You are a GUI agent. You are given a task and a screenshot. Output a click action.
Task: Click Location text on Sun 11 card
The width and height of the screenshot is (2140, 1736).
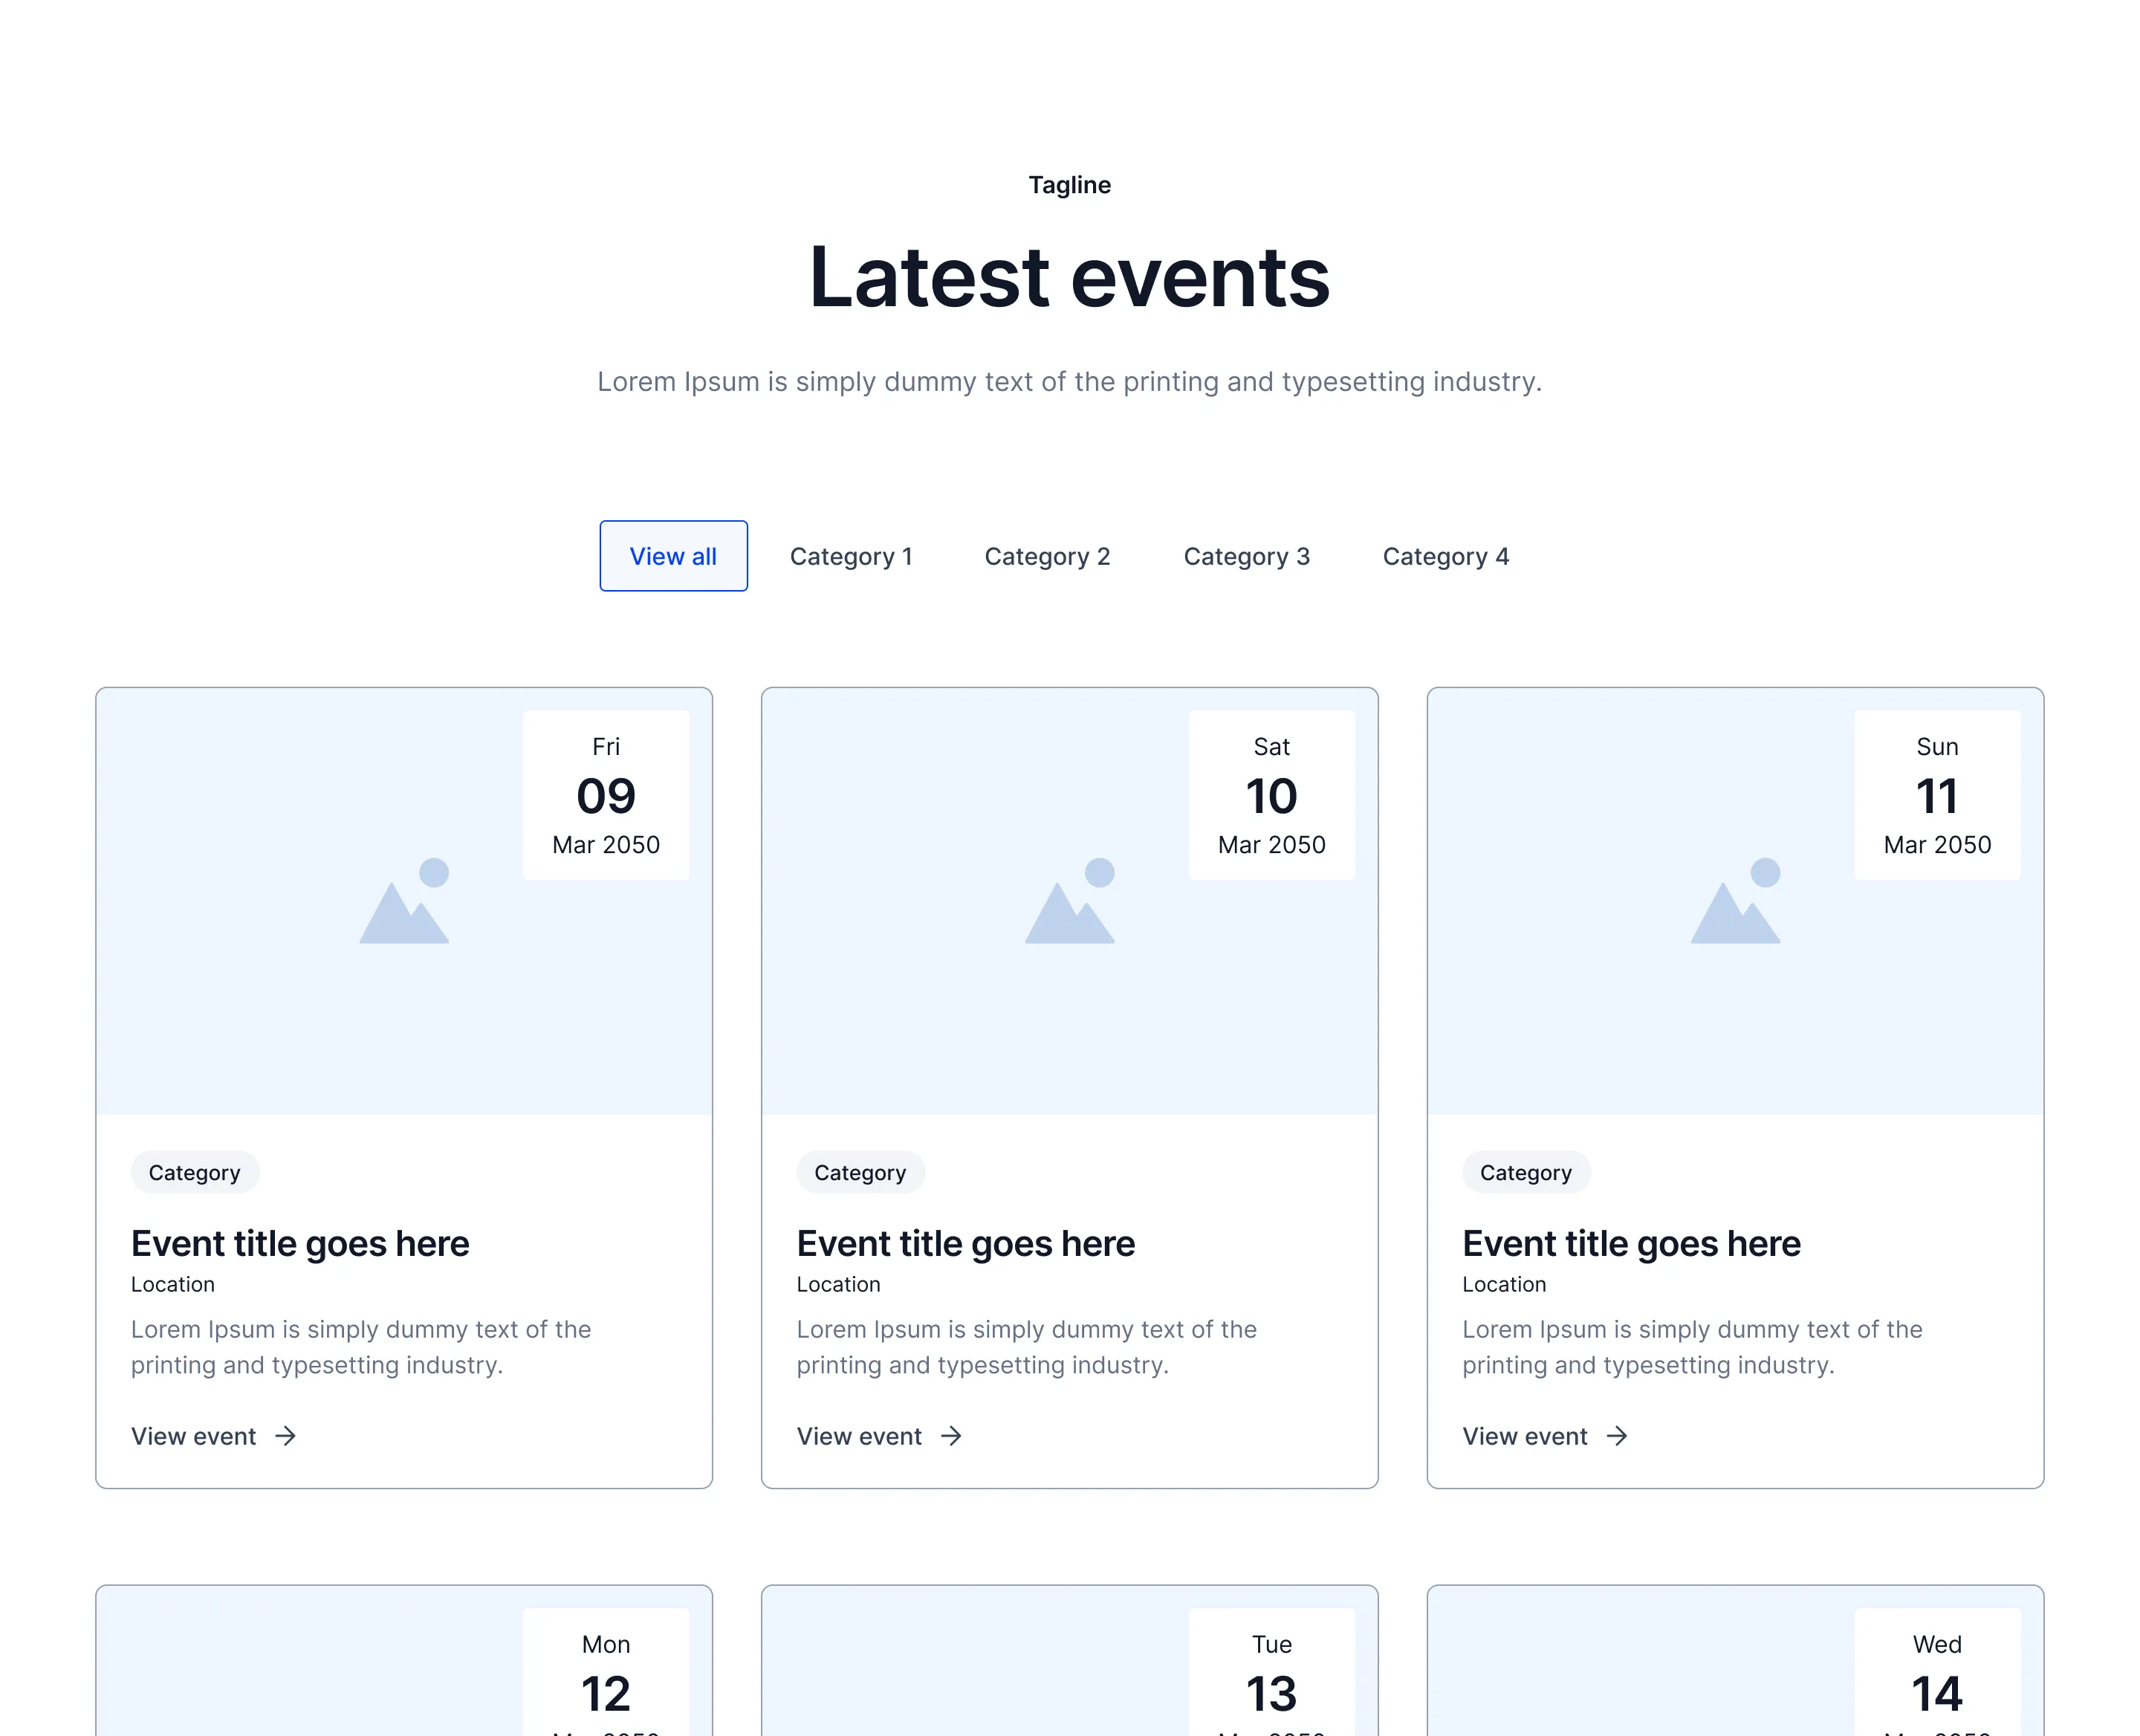(1505, 1284)
